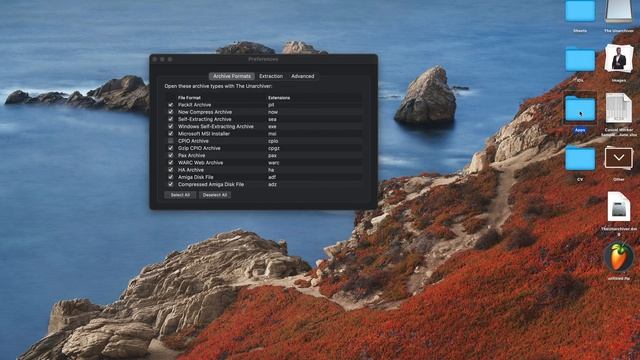Toggle the Now Compress Archive checkbox
This screenshot has width=640, height=360.
171,112
